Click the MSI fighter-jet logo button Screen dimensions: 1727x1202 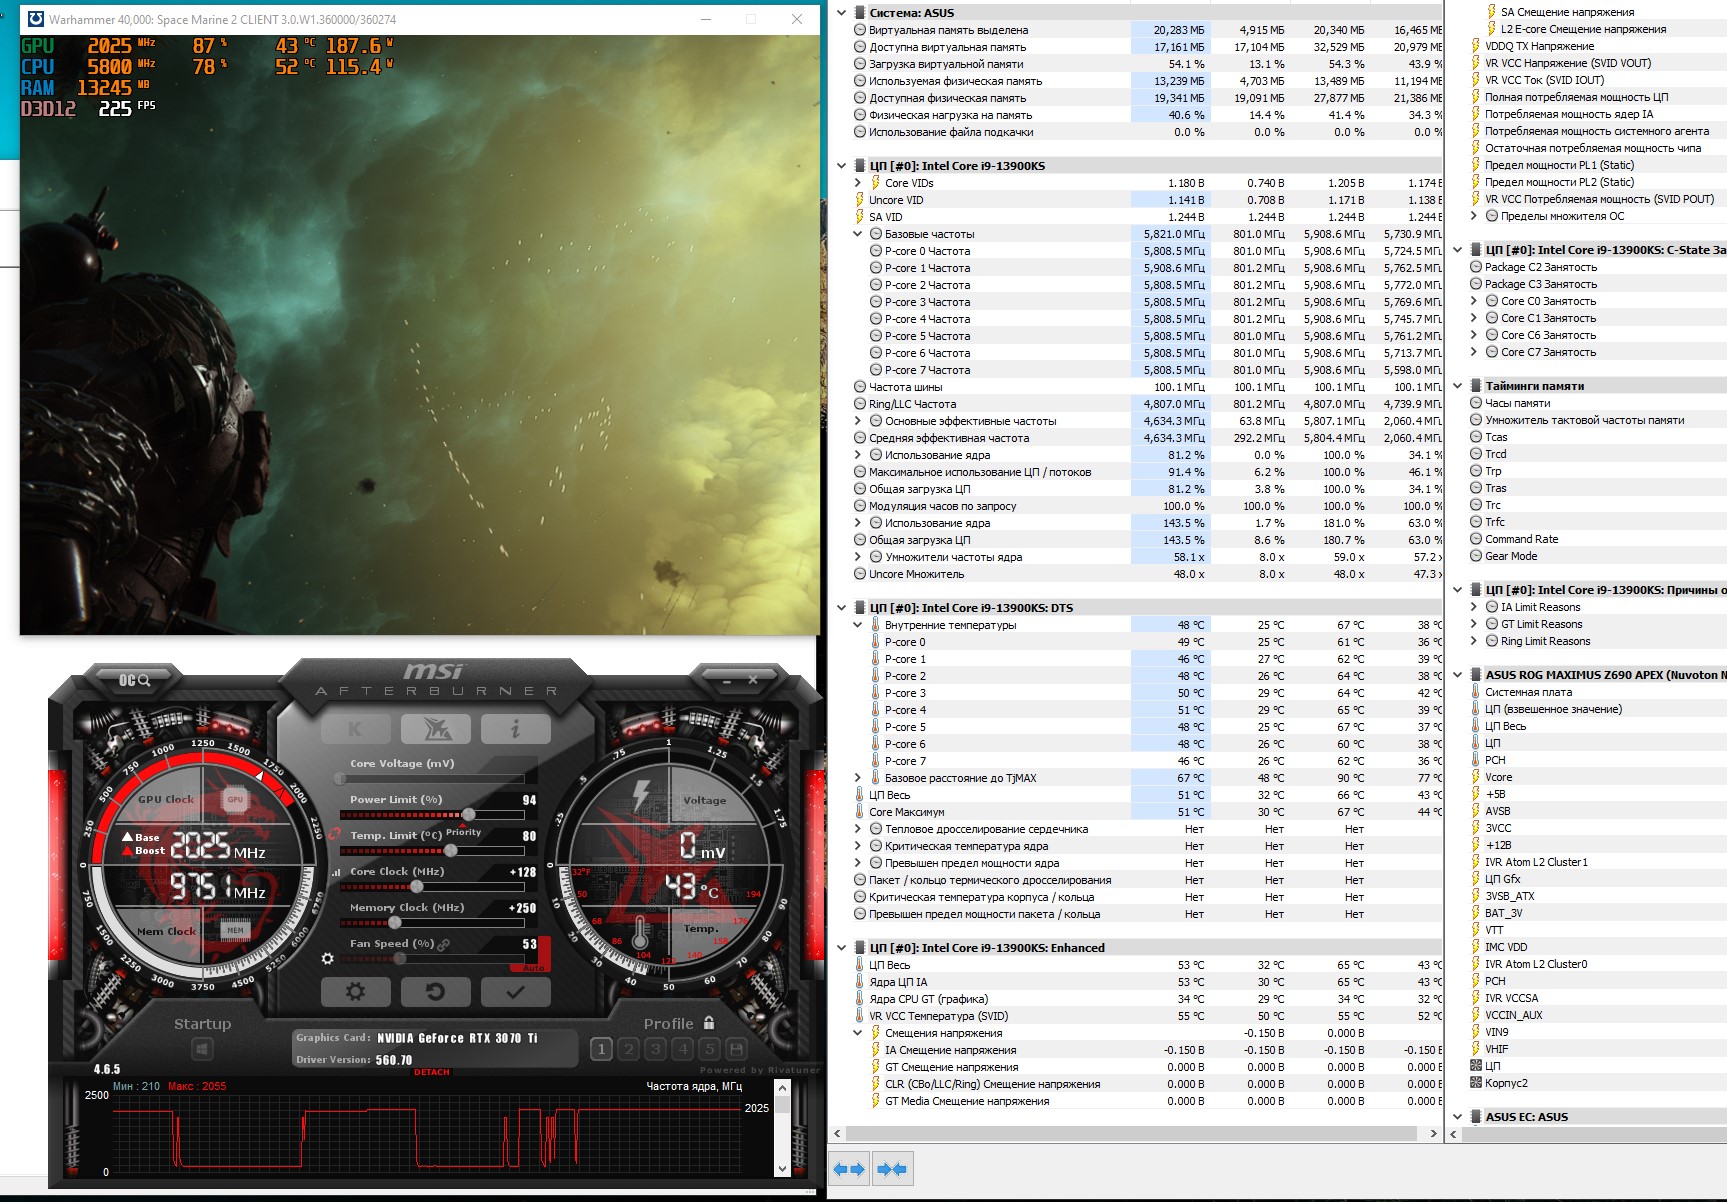(x=436, y=729)
